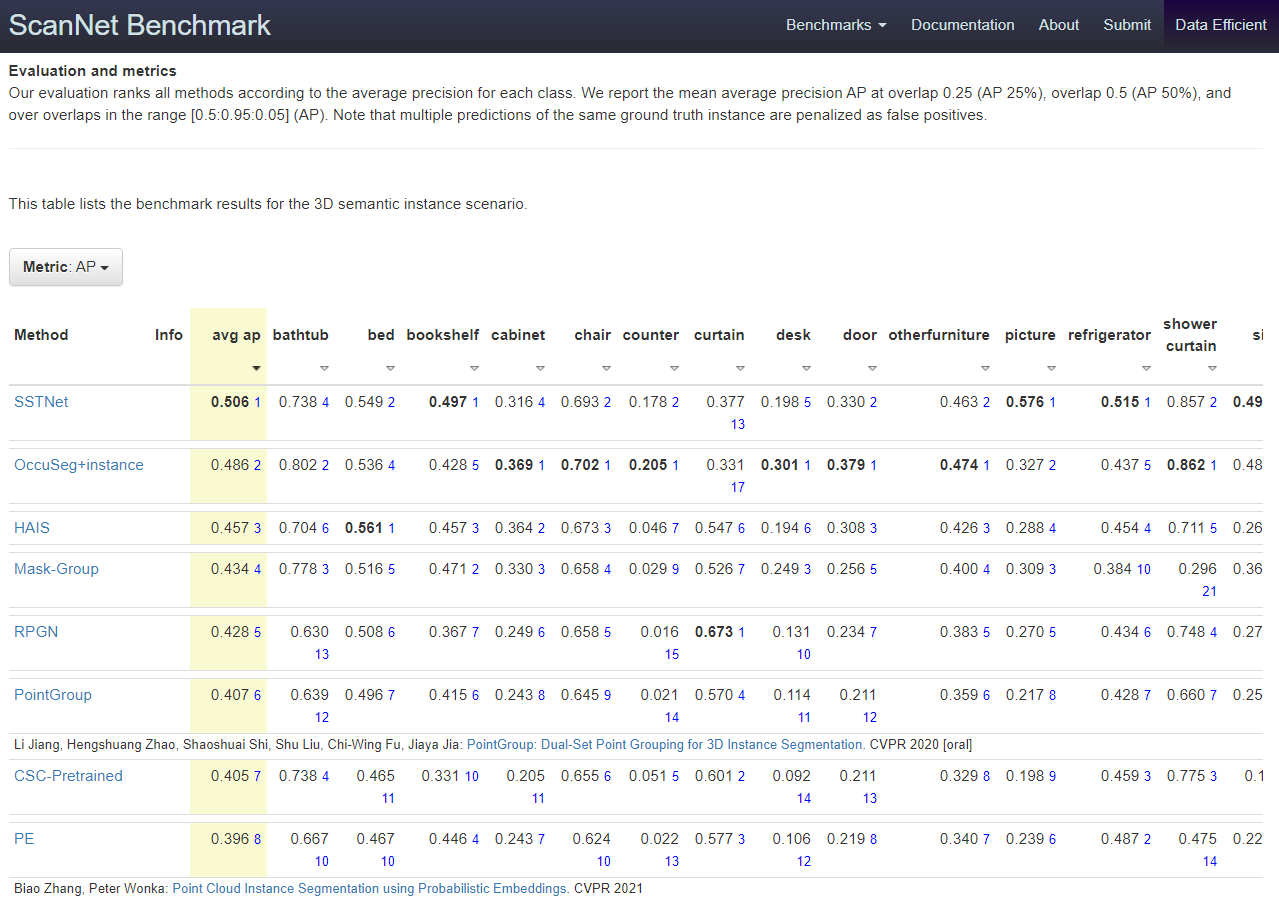Select PE refrigerator value 0.487
1279x899 pixels.
pyautogui.click(x=1121, y=839)
